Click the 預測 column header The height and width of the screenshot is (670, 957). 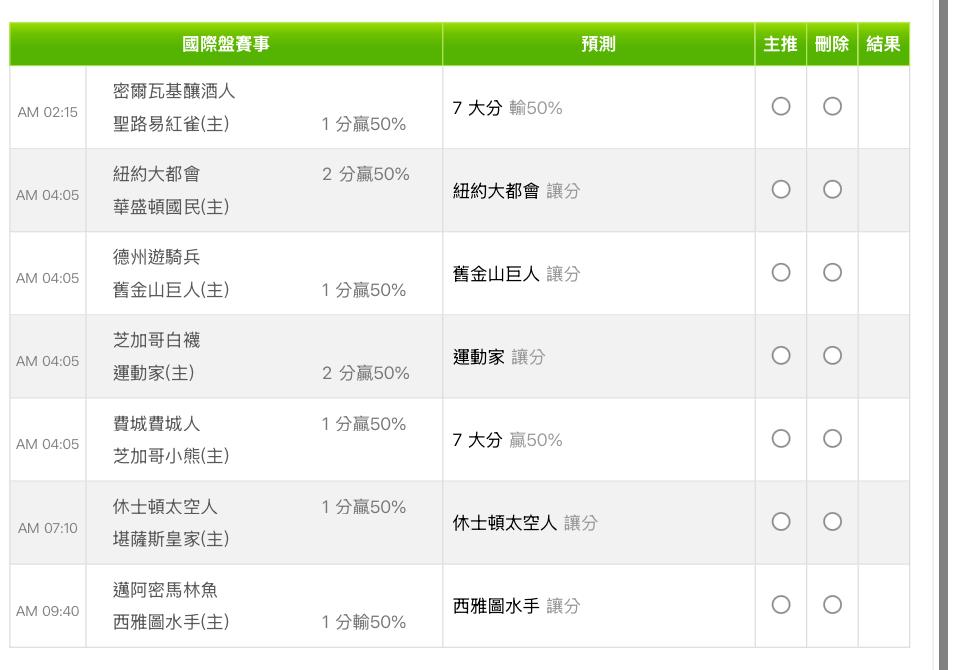pos(599,44)
